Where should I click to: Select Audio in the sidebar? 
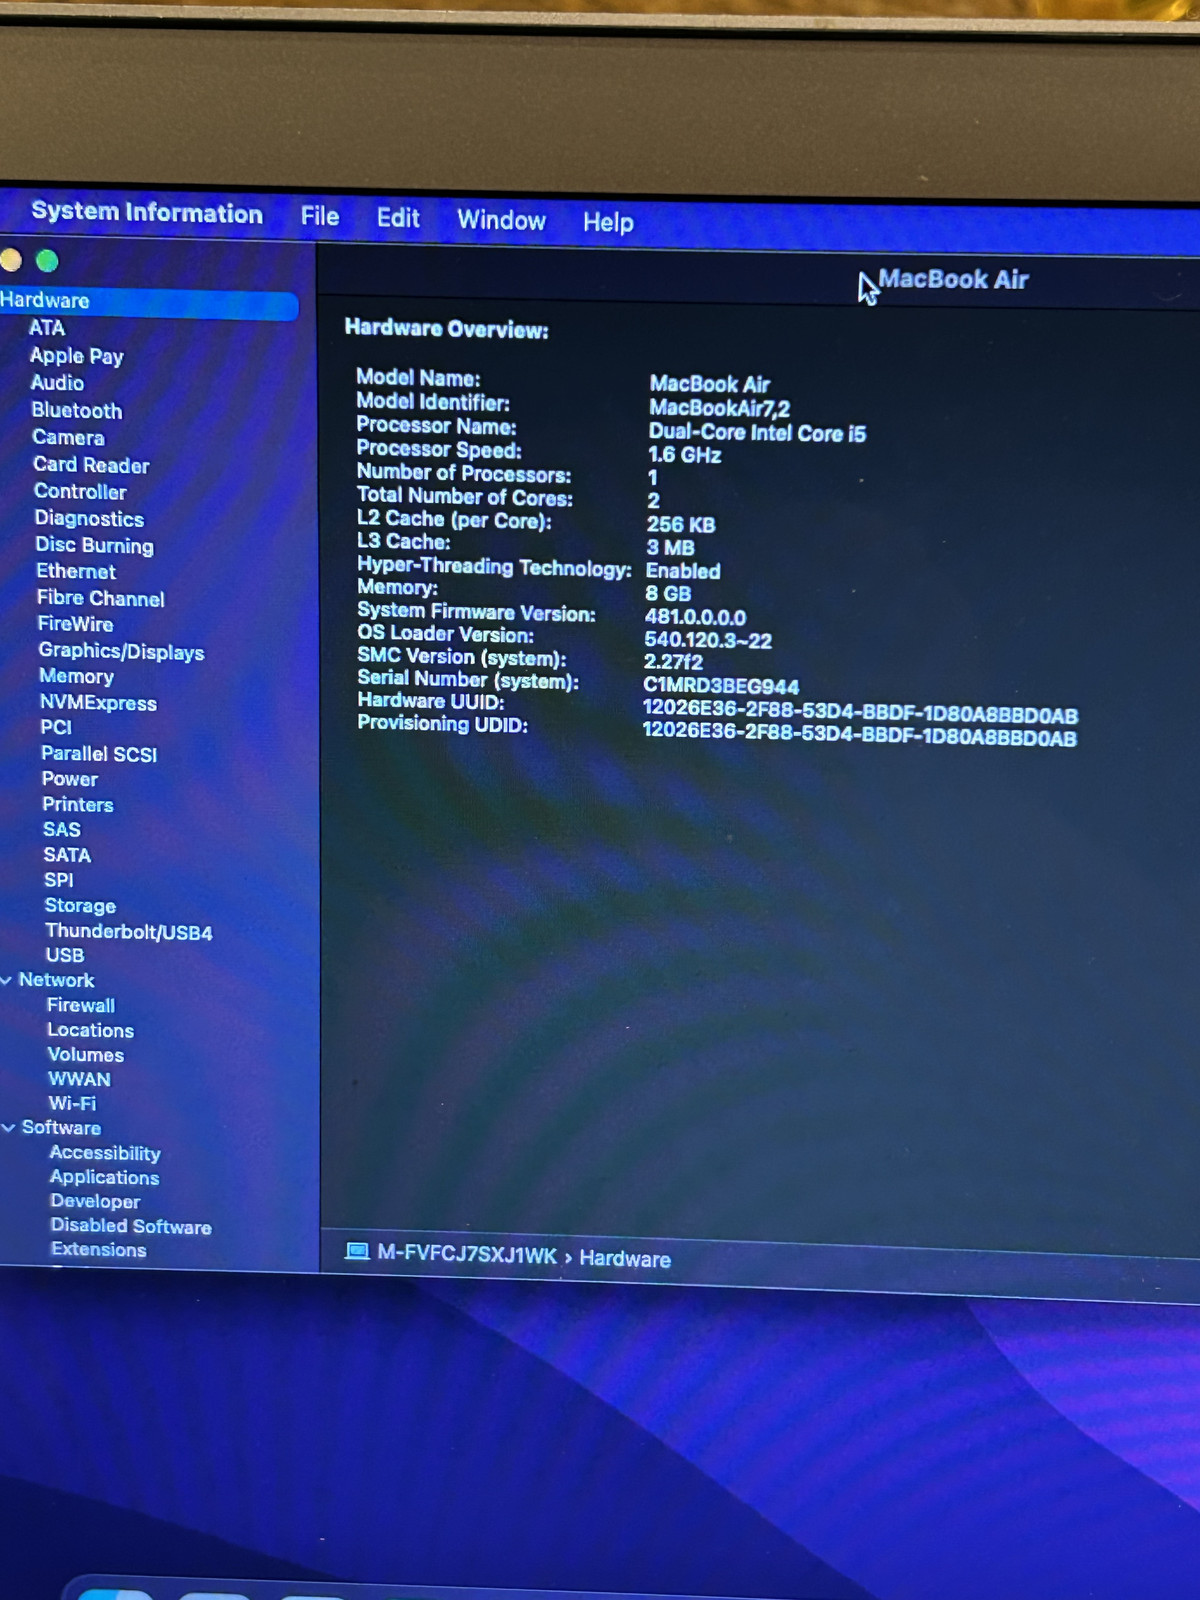tap(57, 383)
